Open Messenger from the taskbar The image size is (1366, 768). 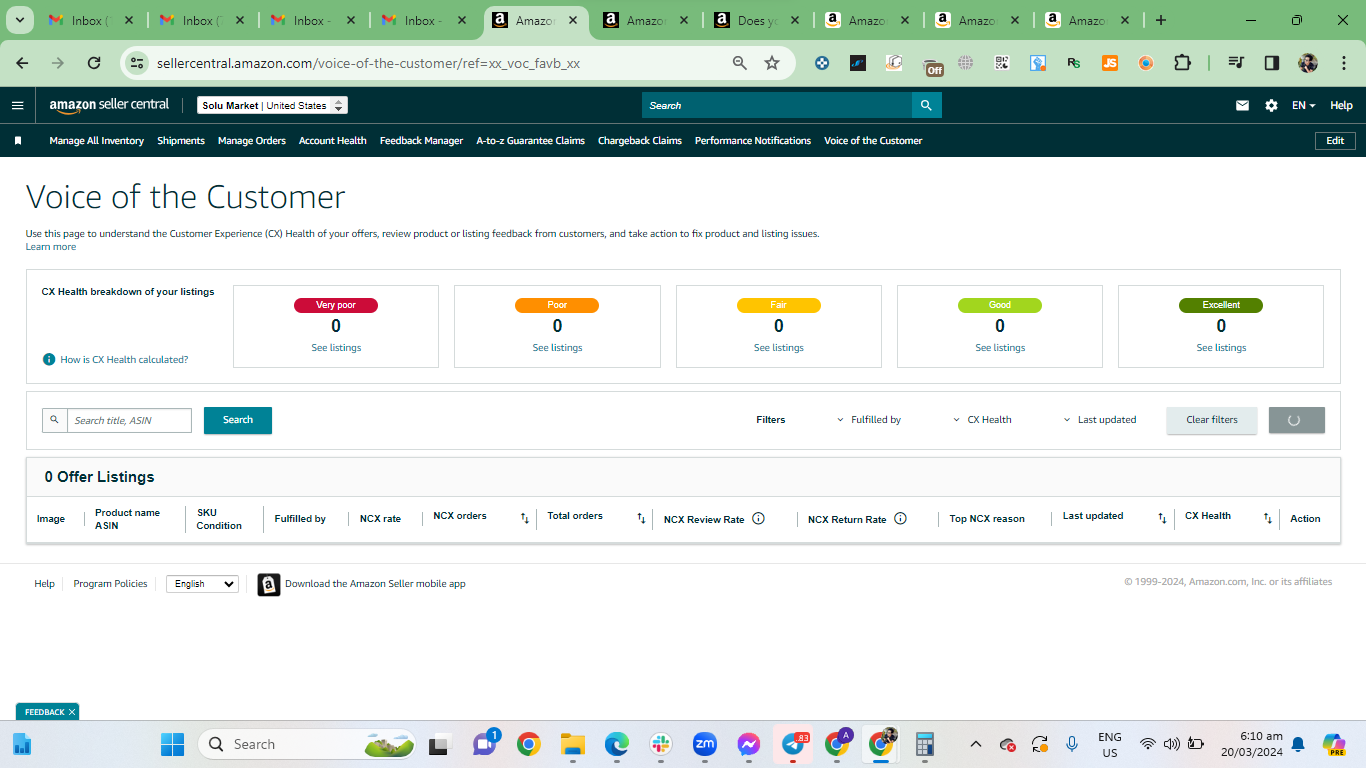click(x=749, y=744)
